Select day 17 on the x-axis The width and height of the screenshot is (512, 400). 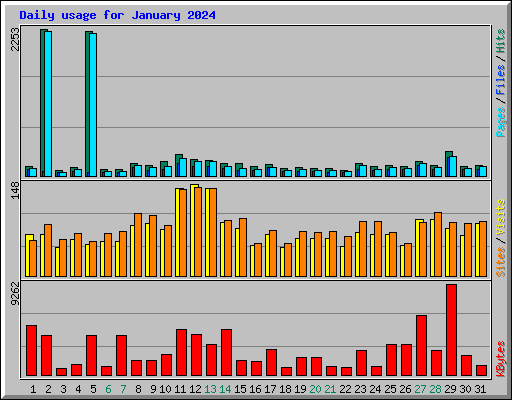(x=270, y=389)
